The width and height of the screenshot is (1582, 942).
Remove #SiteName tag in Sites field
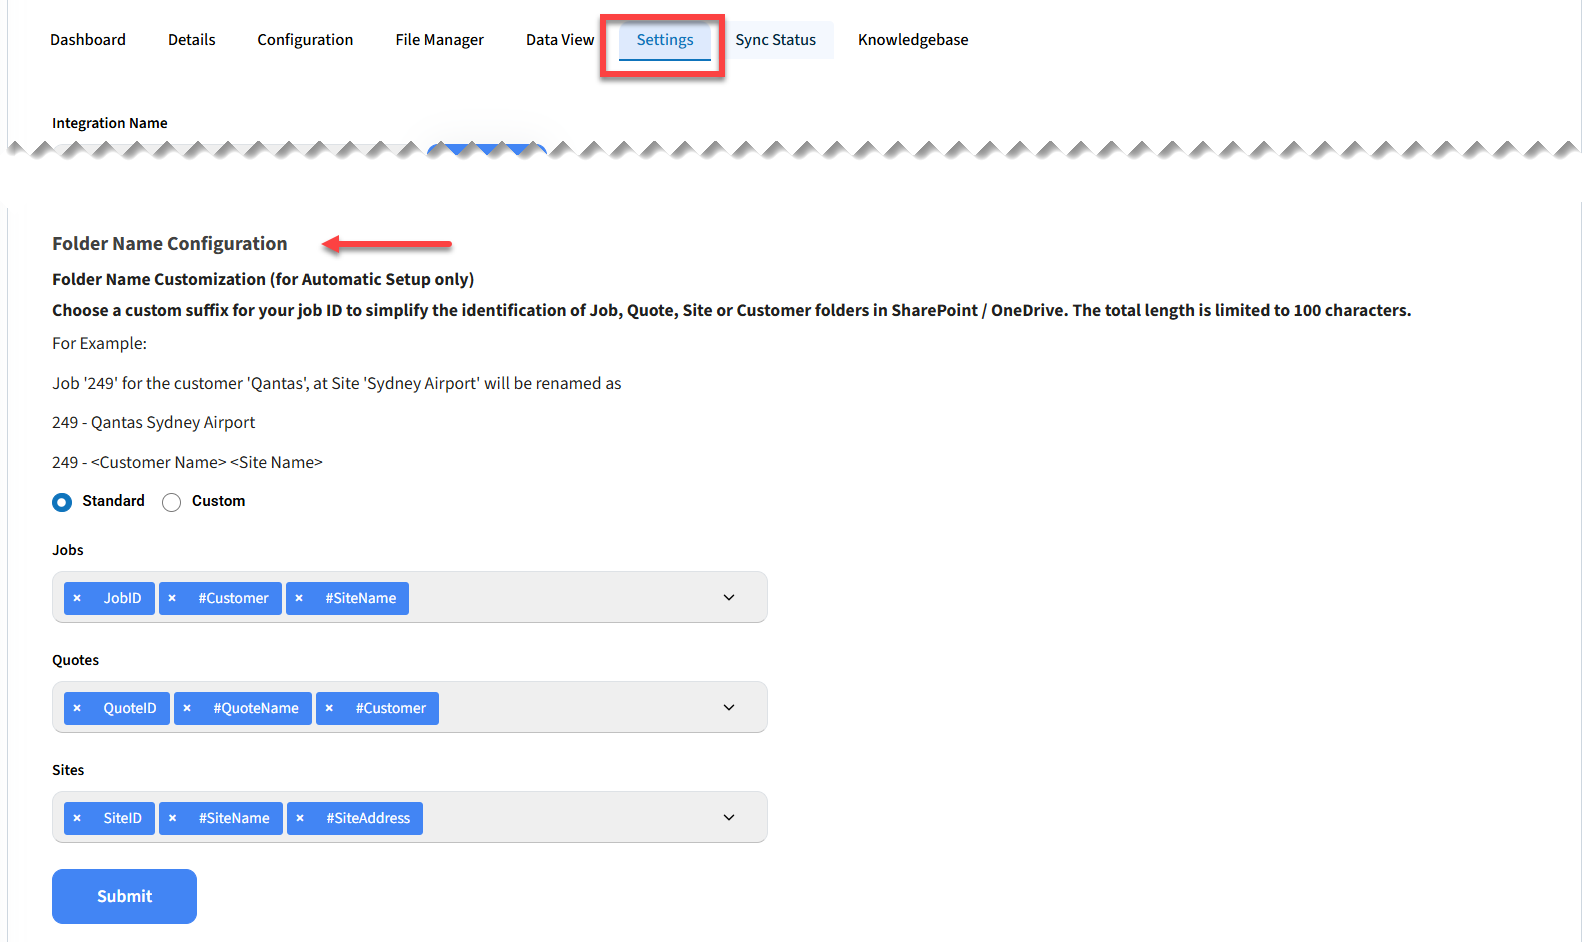(173, 818)
